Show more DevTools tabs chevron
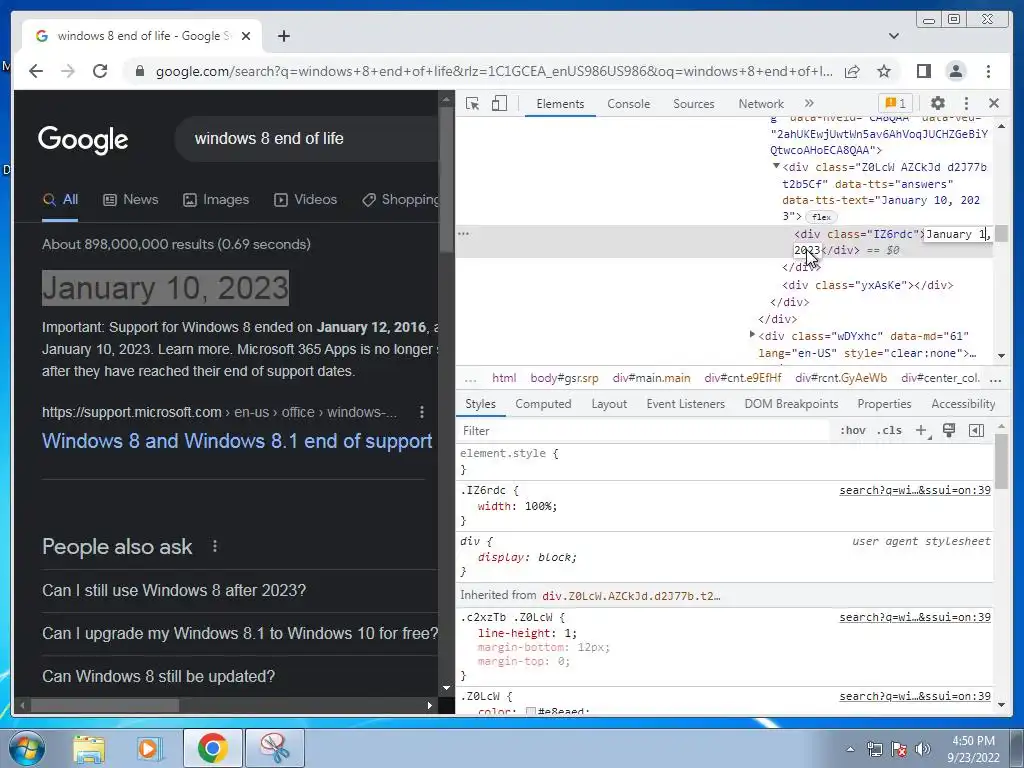The width and height of the screenshot is (1024, 768). click(809, 103)
